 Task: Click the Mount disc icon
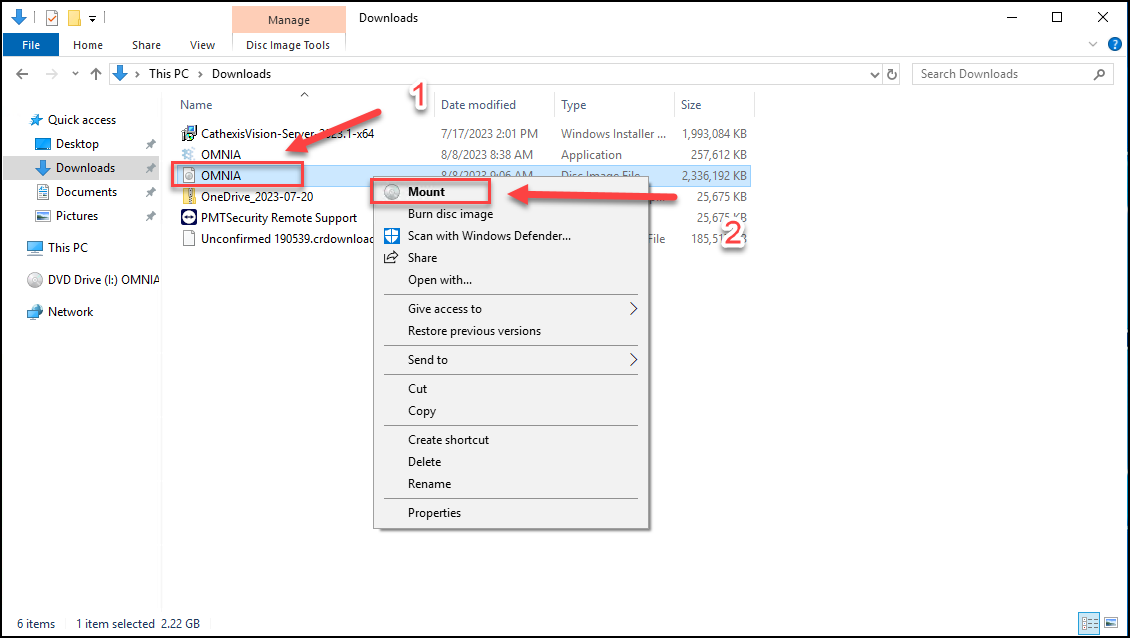coord(391,192)
